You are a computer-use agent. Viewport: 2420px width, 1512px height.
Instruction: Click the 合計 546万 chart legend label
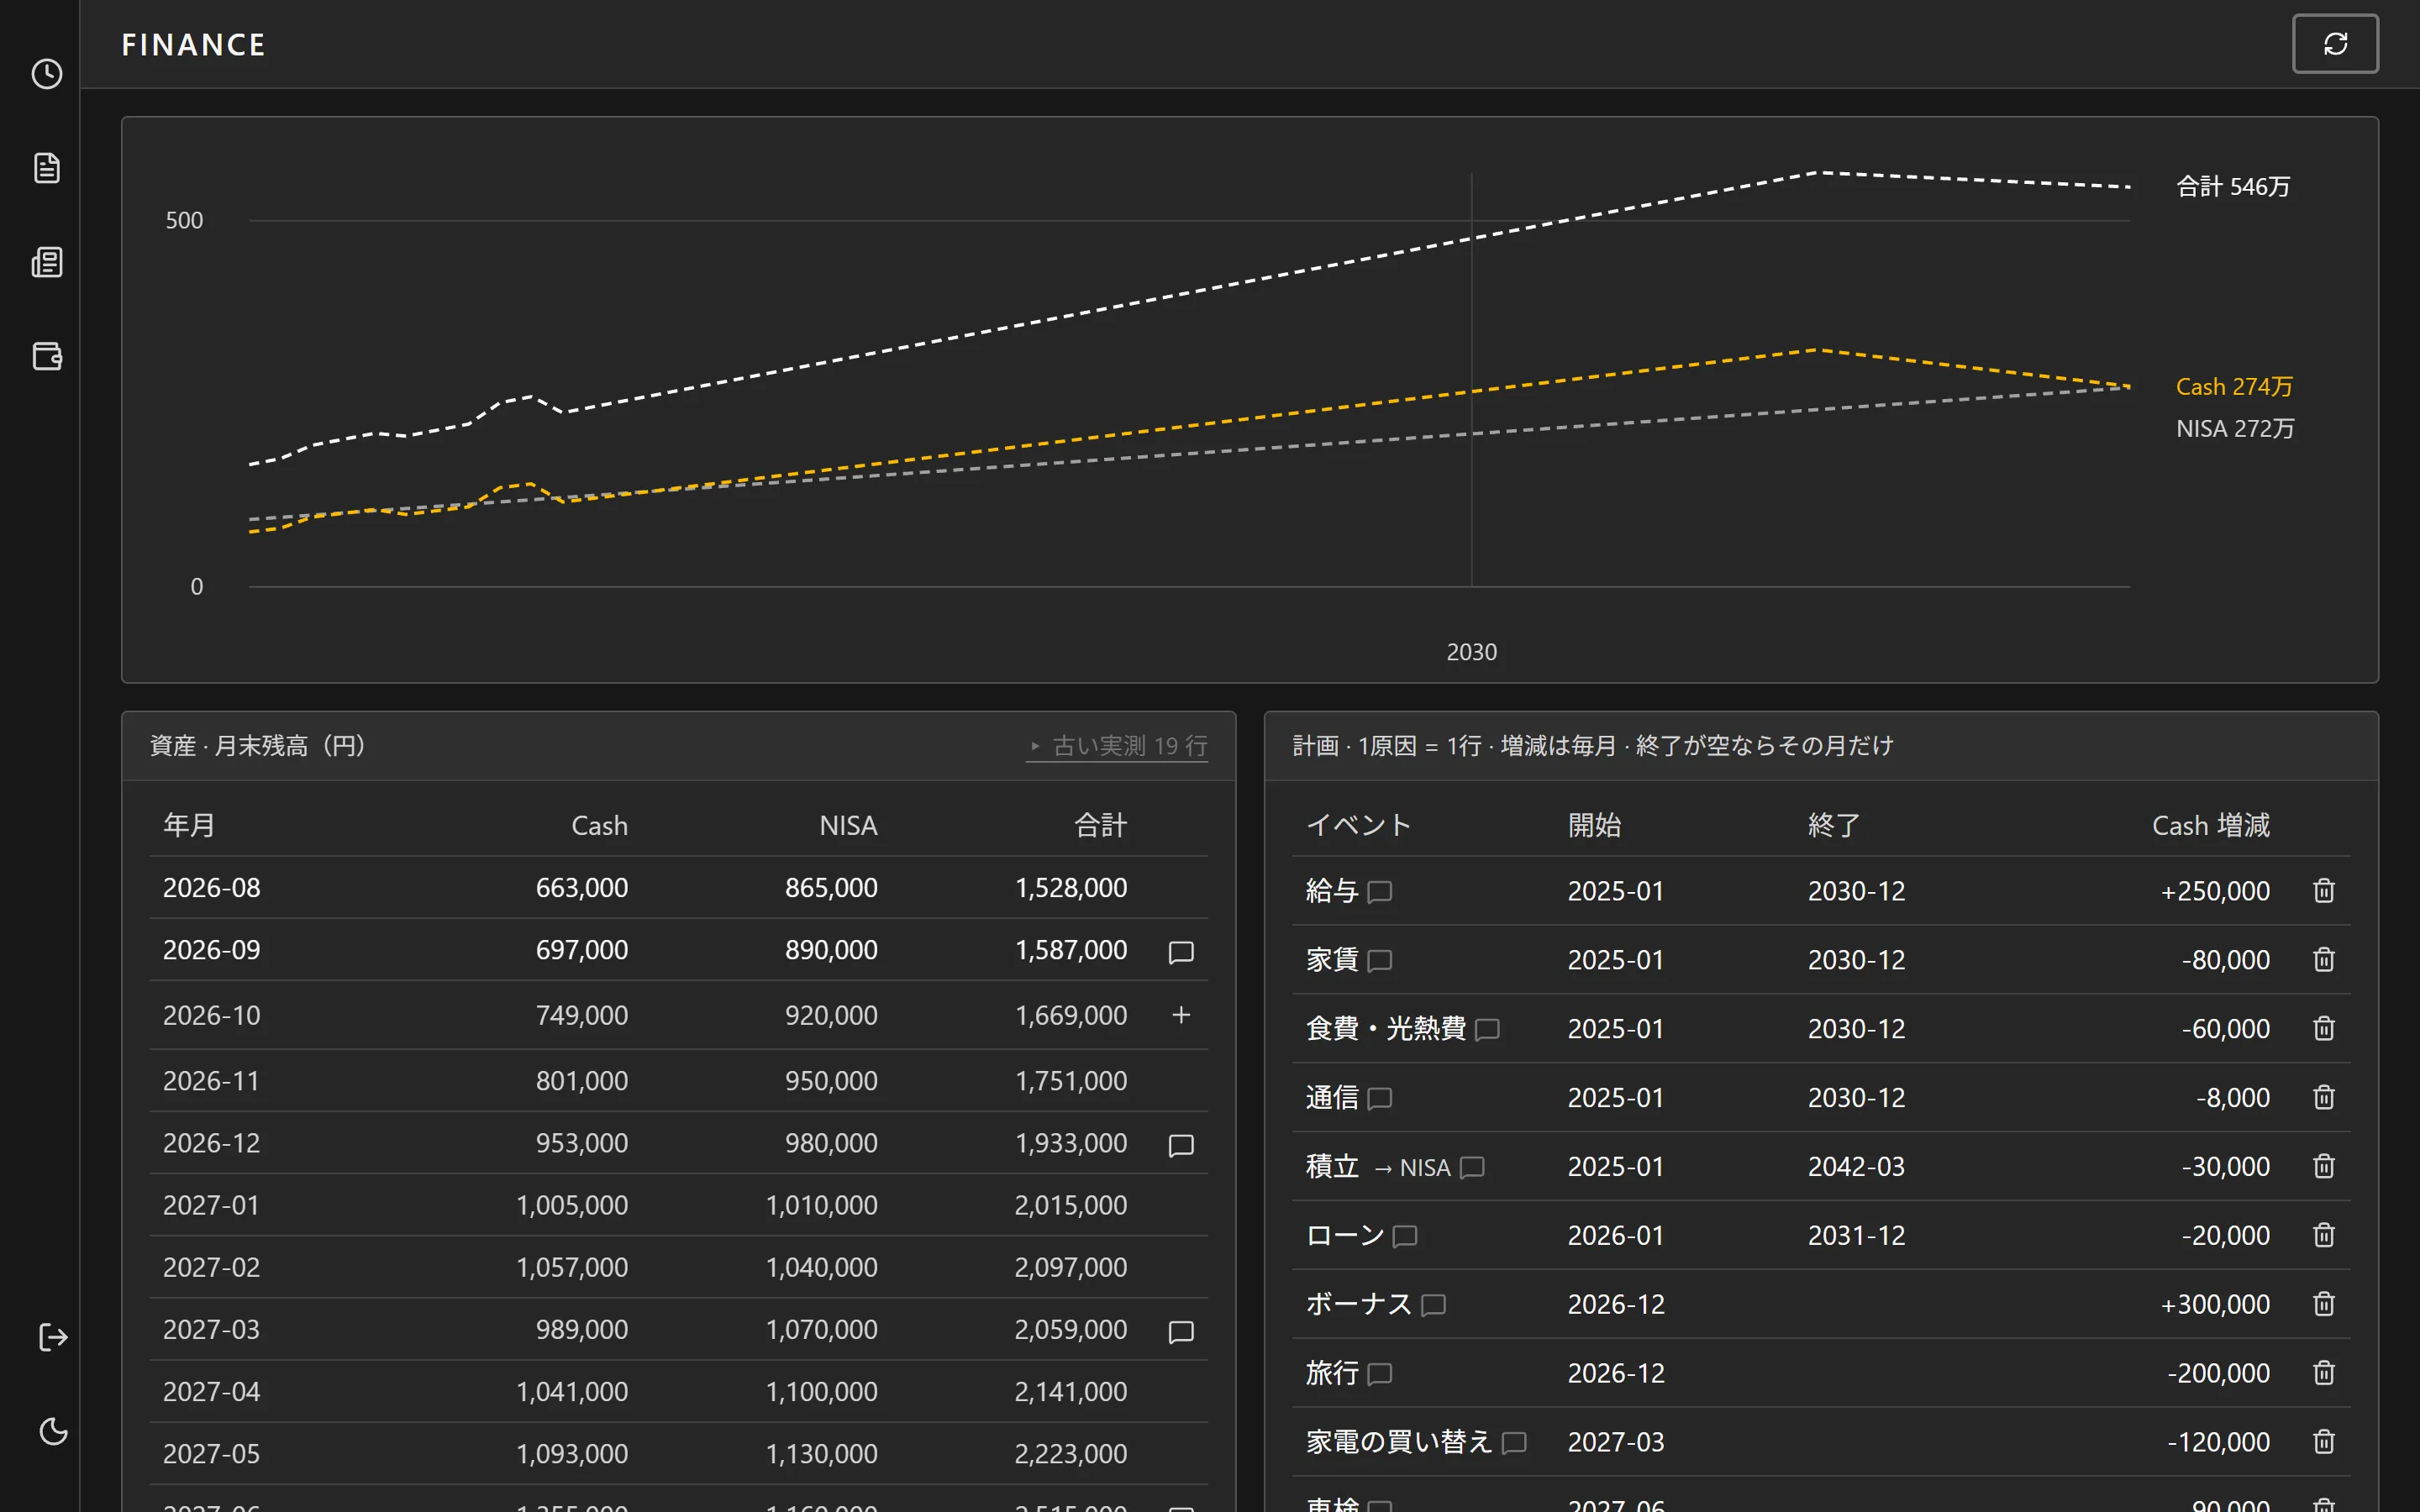2233,187
